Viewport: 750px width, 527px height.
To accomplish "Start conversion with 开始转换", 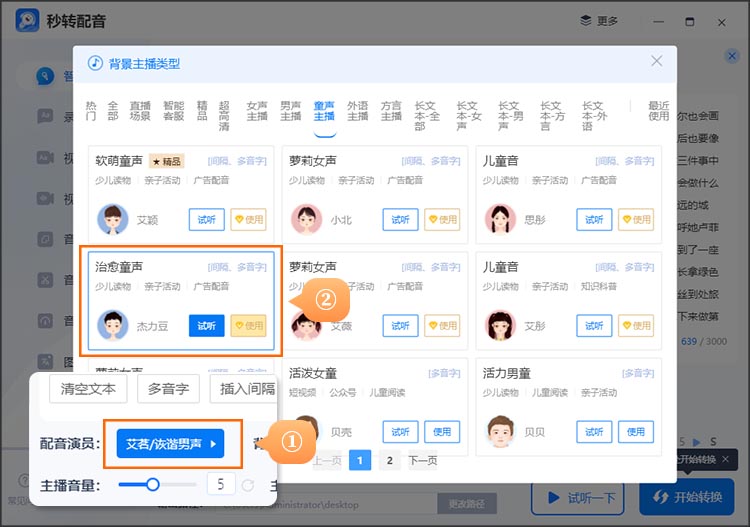I will pyautogui.click(x=686, y=497).
